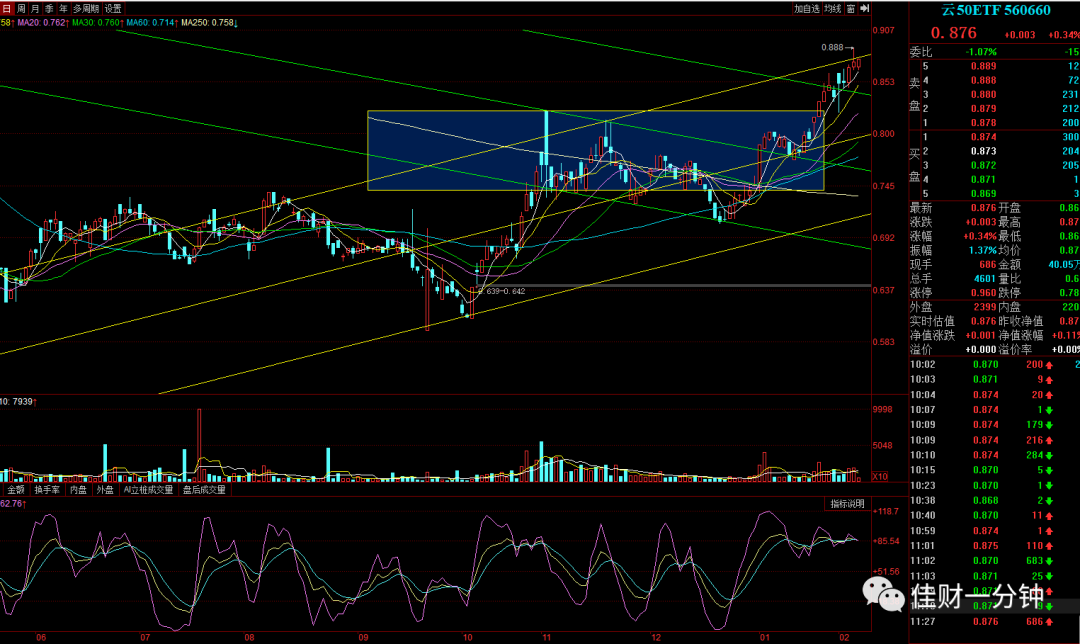Click sell level 2 price 0.879
This screenshot has height=644, width=1080.
click(x=984, y=109)
